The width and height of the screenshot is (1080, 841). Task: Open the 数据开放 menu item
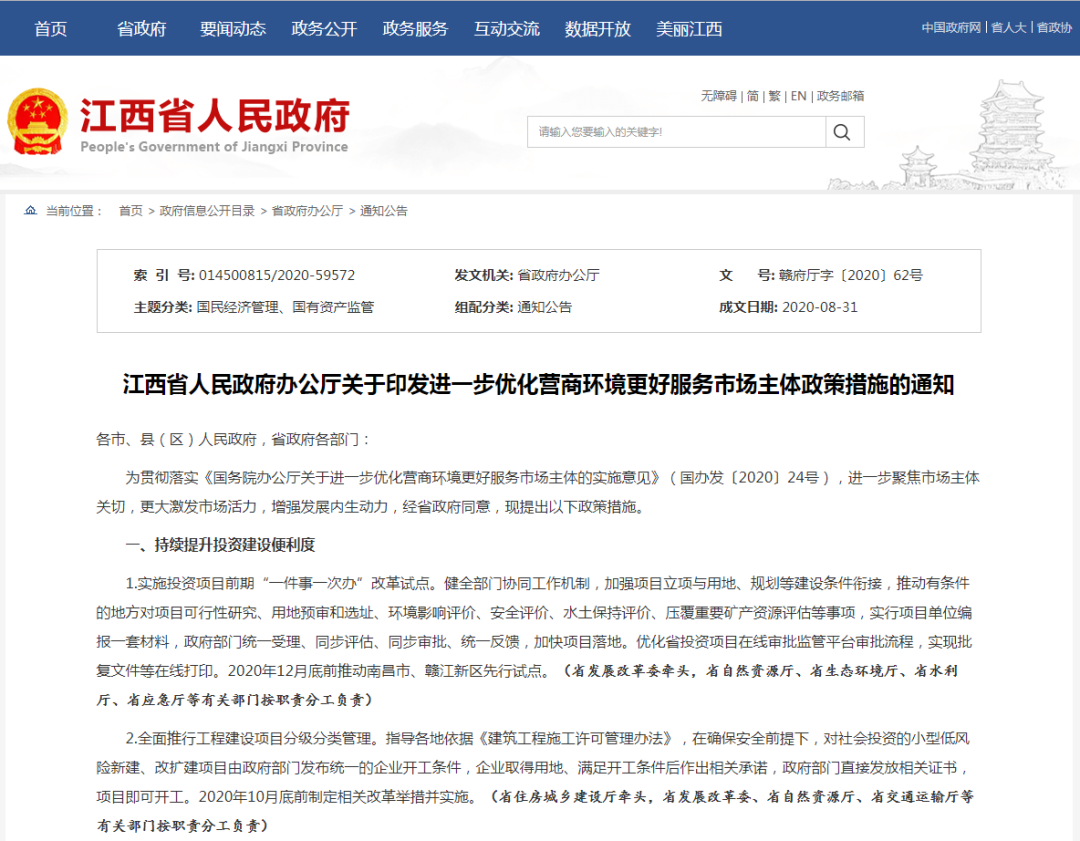click(597, 28)
